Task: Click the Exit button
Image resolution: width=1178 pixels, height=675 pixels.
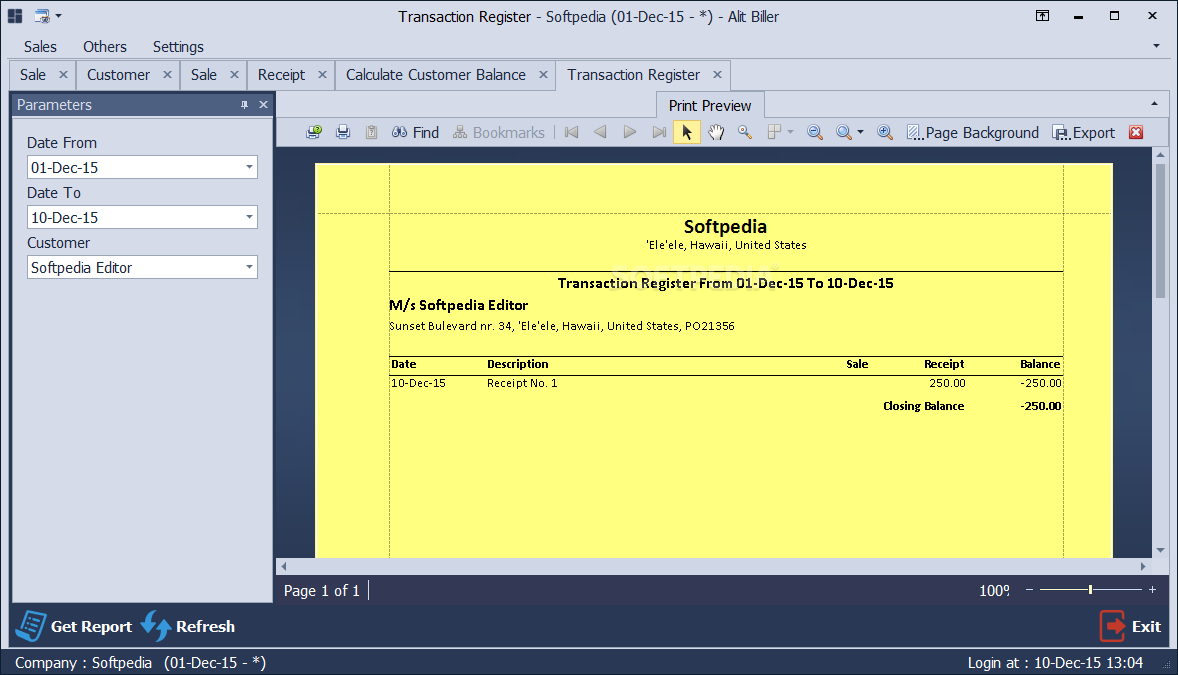Action: (1131, 626)
